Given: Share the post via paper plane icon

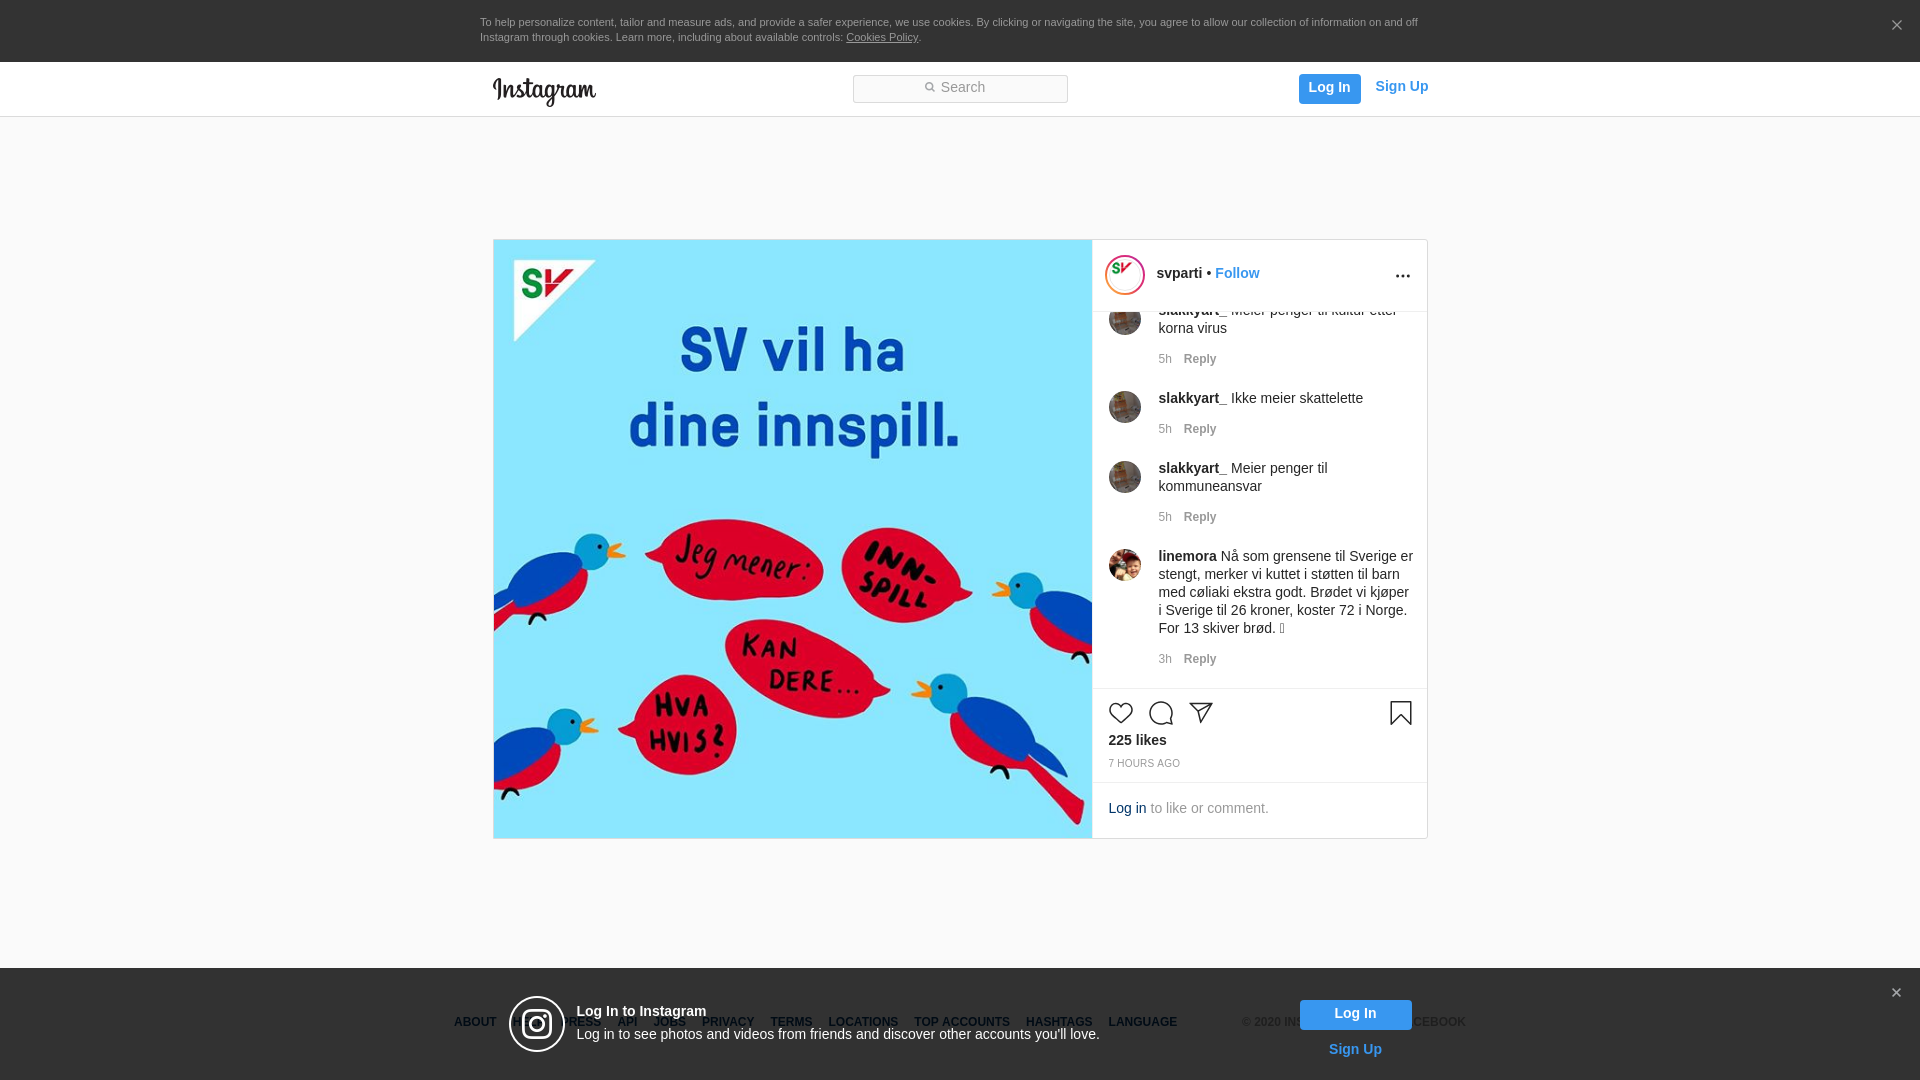Looking at the screenshot, I should pos(1200,713).
